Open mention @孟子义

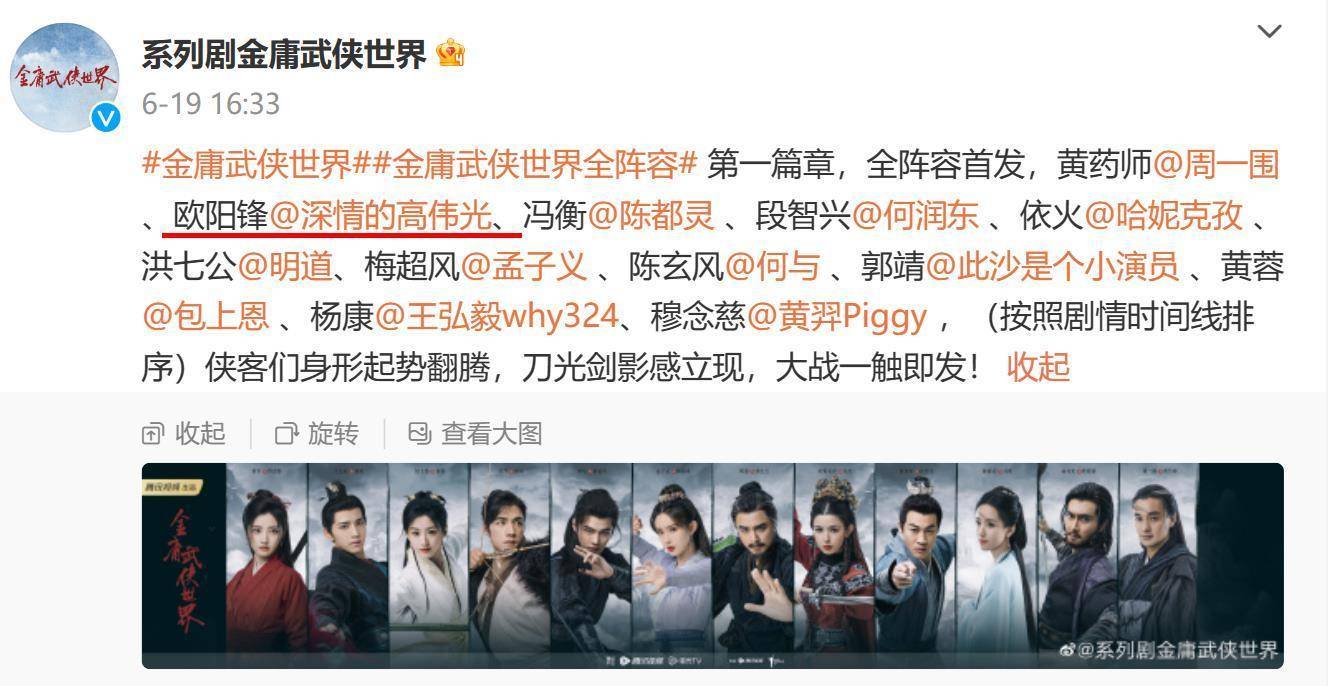pos(523,266)
